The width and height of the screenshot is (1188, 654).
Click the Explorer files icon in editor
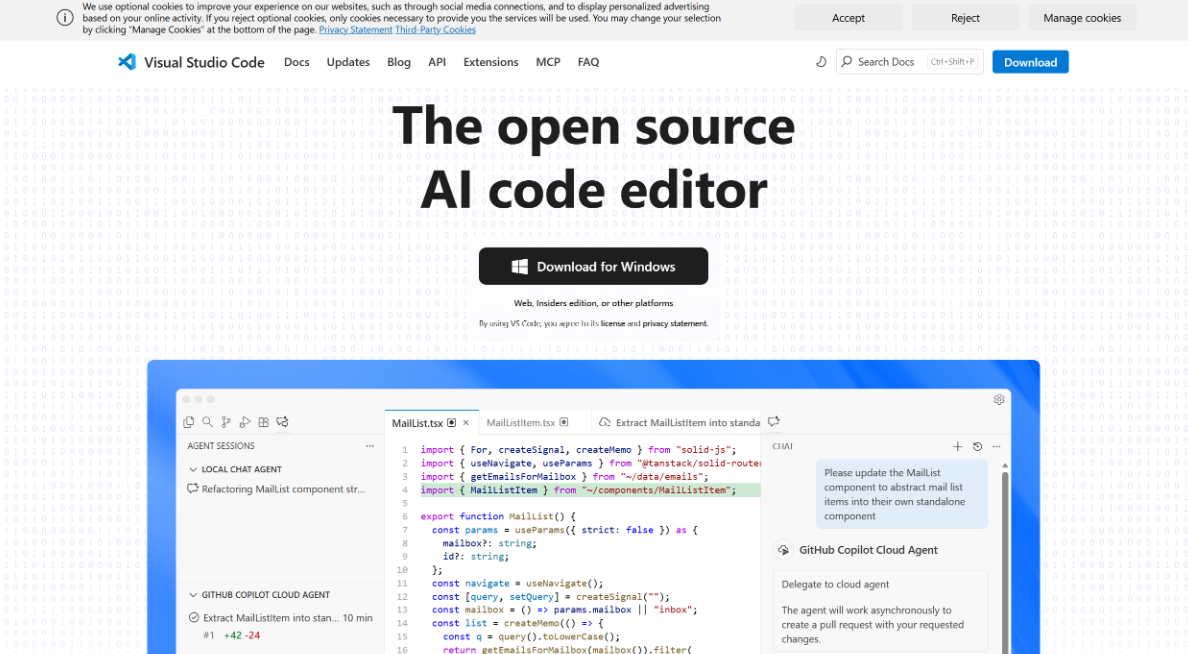(x=189, y=422)
